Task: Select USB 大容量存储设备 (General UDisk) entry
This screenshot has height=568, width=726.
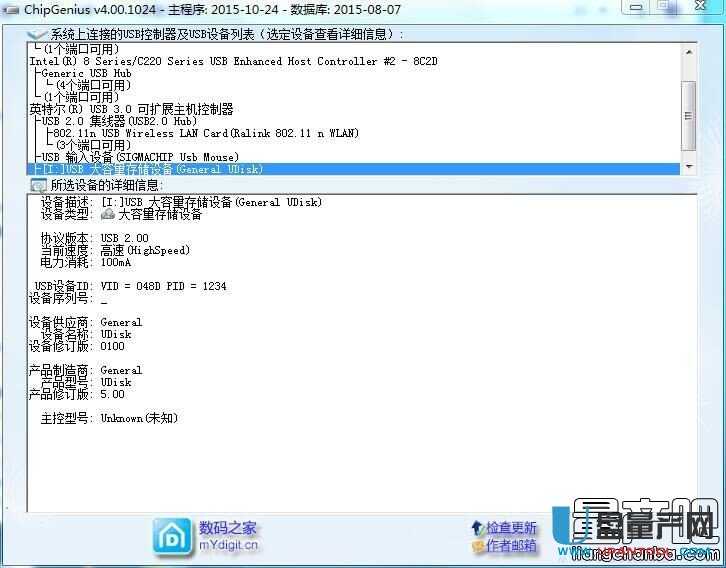Action: (150, 170)
